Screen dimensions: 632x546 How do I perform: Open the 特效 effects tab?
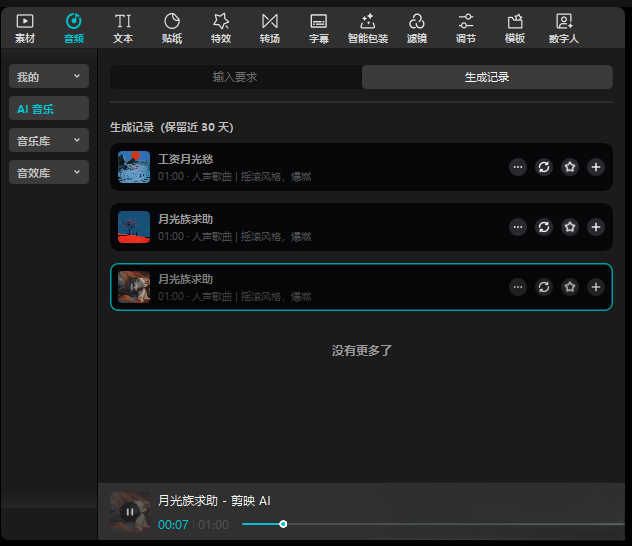click(221, 29)
